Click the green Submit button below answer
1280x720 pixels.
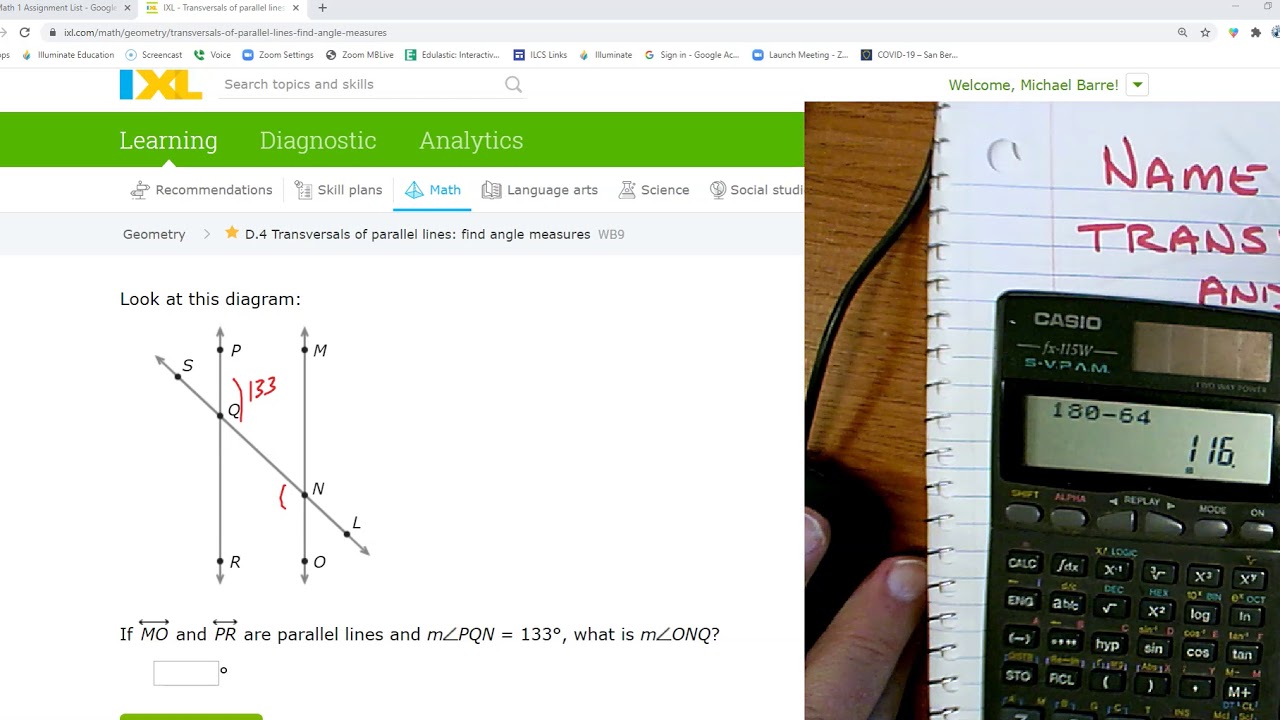point(191,717)
